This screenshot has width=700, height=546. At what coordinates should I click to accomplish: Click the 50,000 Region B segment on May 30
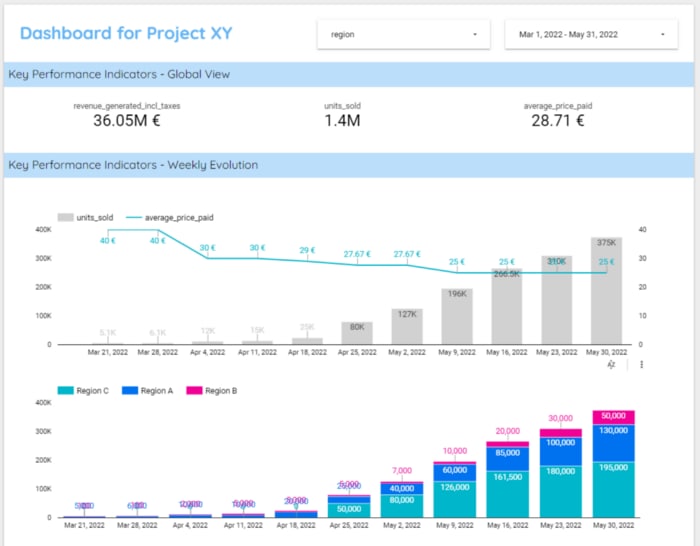613,417
